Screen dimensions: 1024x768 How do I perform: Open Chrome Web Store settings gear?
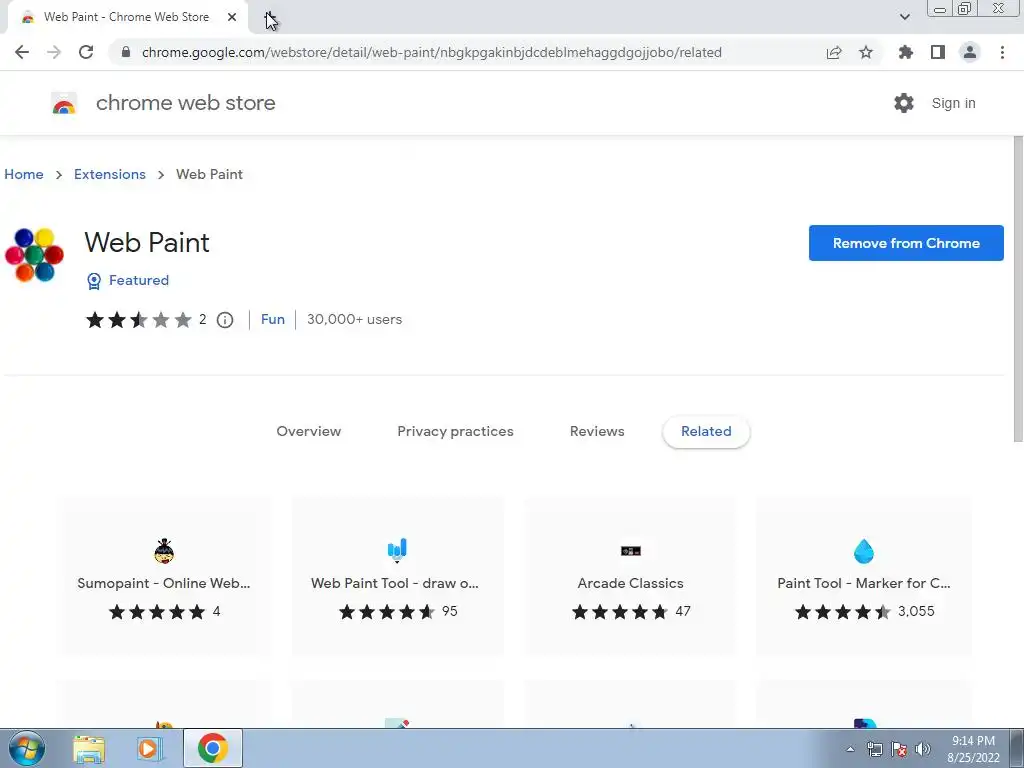[904, 103]
